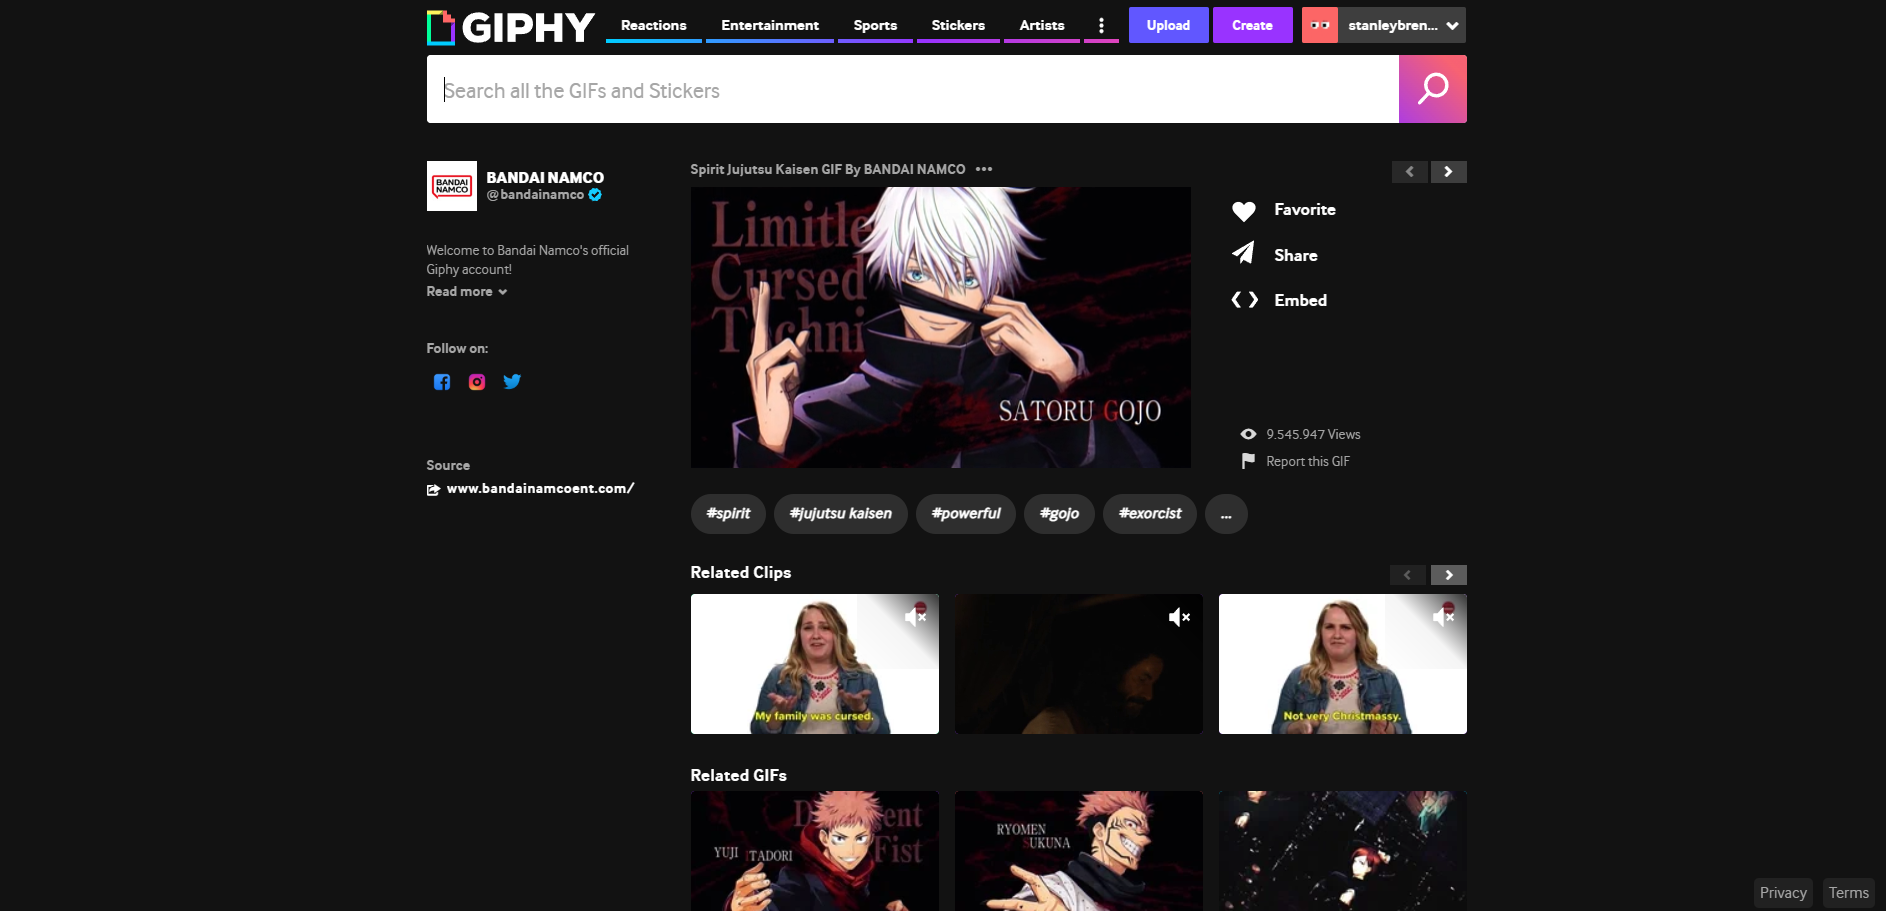The width and height of the screenshot is (1886, 911).
Task: Expand the stanleybren account dropdown arrow
Action: (x=1452, y=26)
